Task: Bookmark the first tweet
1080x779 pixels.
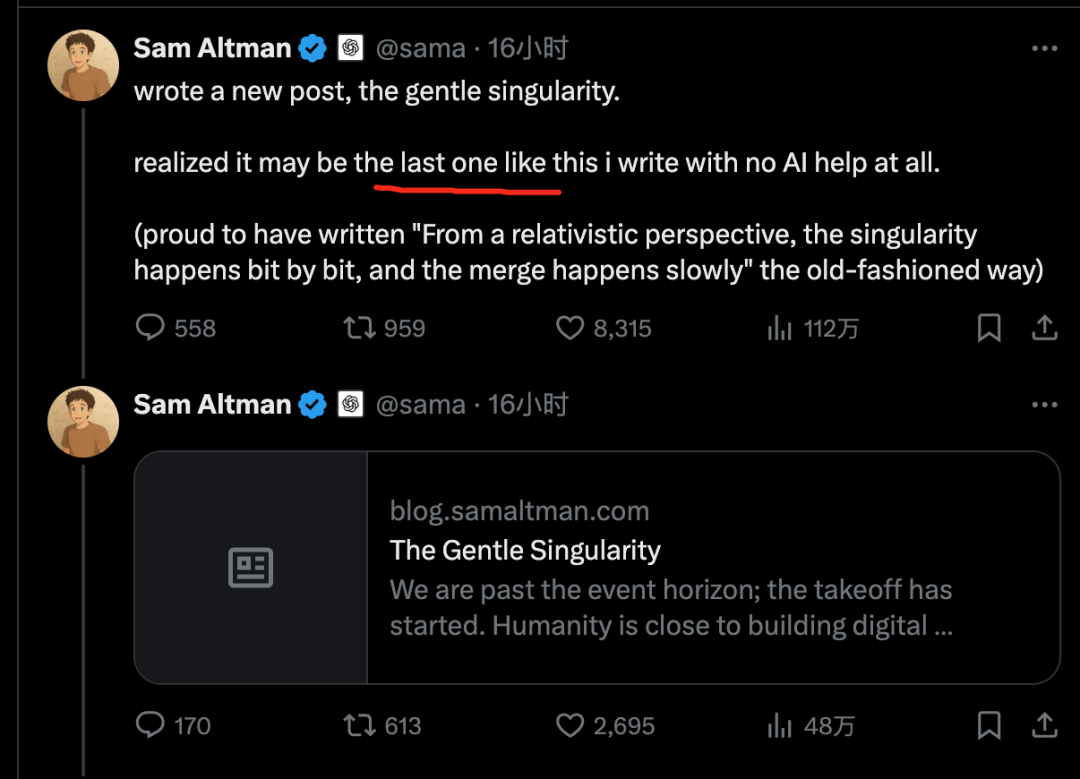Action: (989, 328)
